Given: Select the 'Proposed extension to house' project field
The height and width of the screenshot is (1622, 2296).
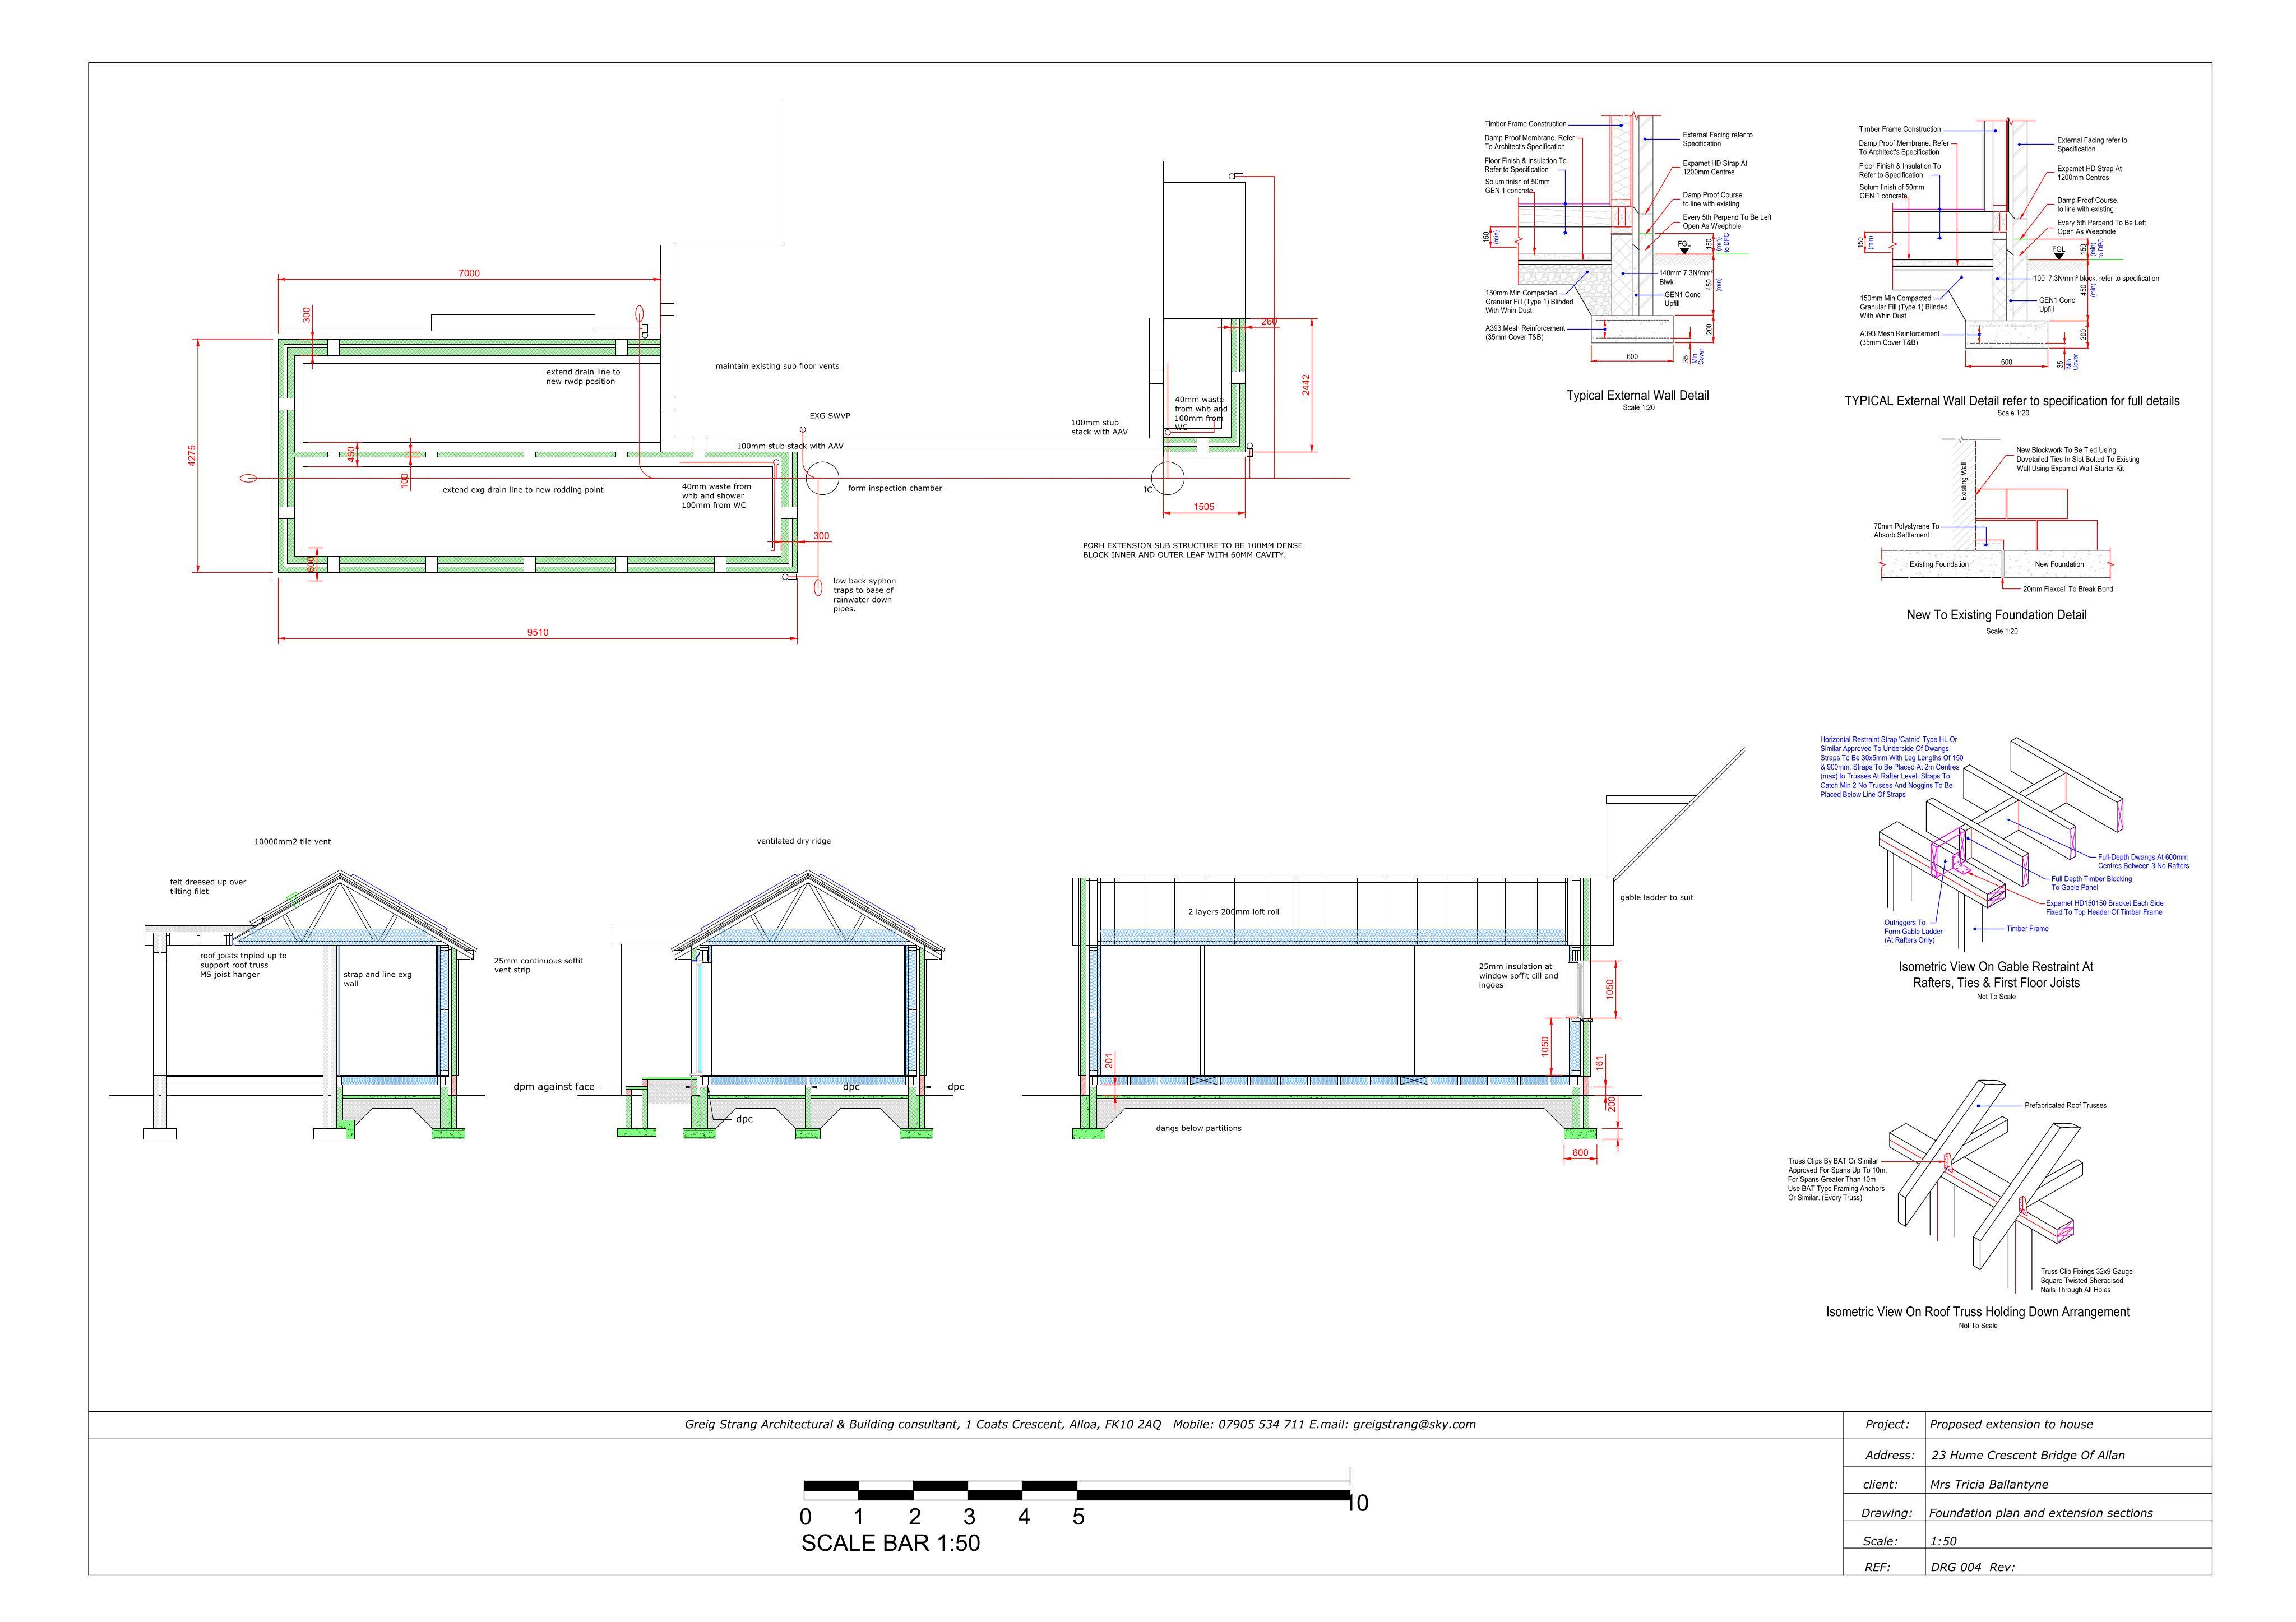Looking at the screenshot, I should (x=2011, y=1424).
